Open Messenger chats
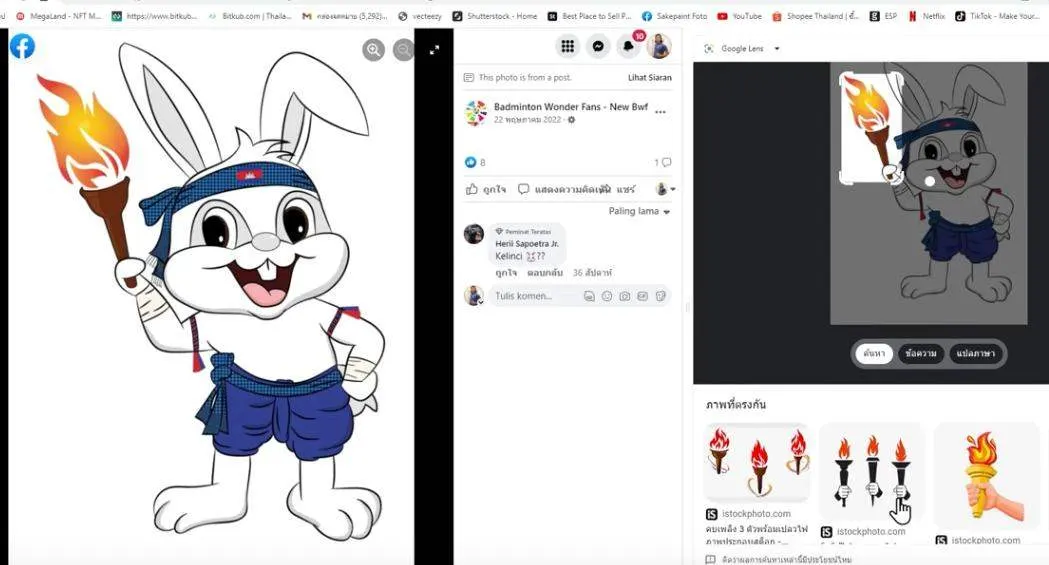The image size is (1049, 565). click(598, 46)
